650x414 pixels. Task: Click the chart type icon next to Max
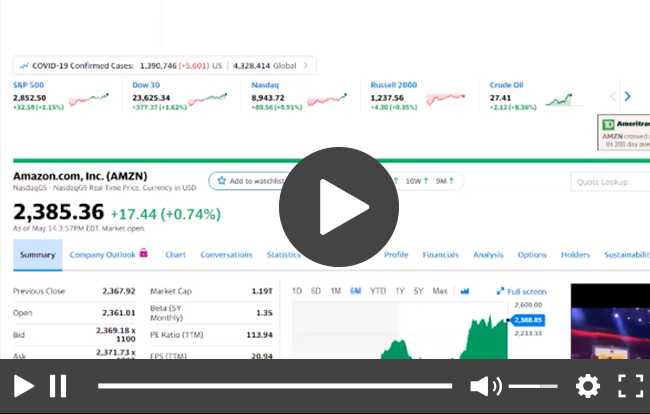465,291
